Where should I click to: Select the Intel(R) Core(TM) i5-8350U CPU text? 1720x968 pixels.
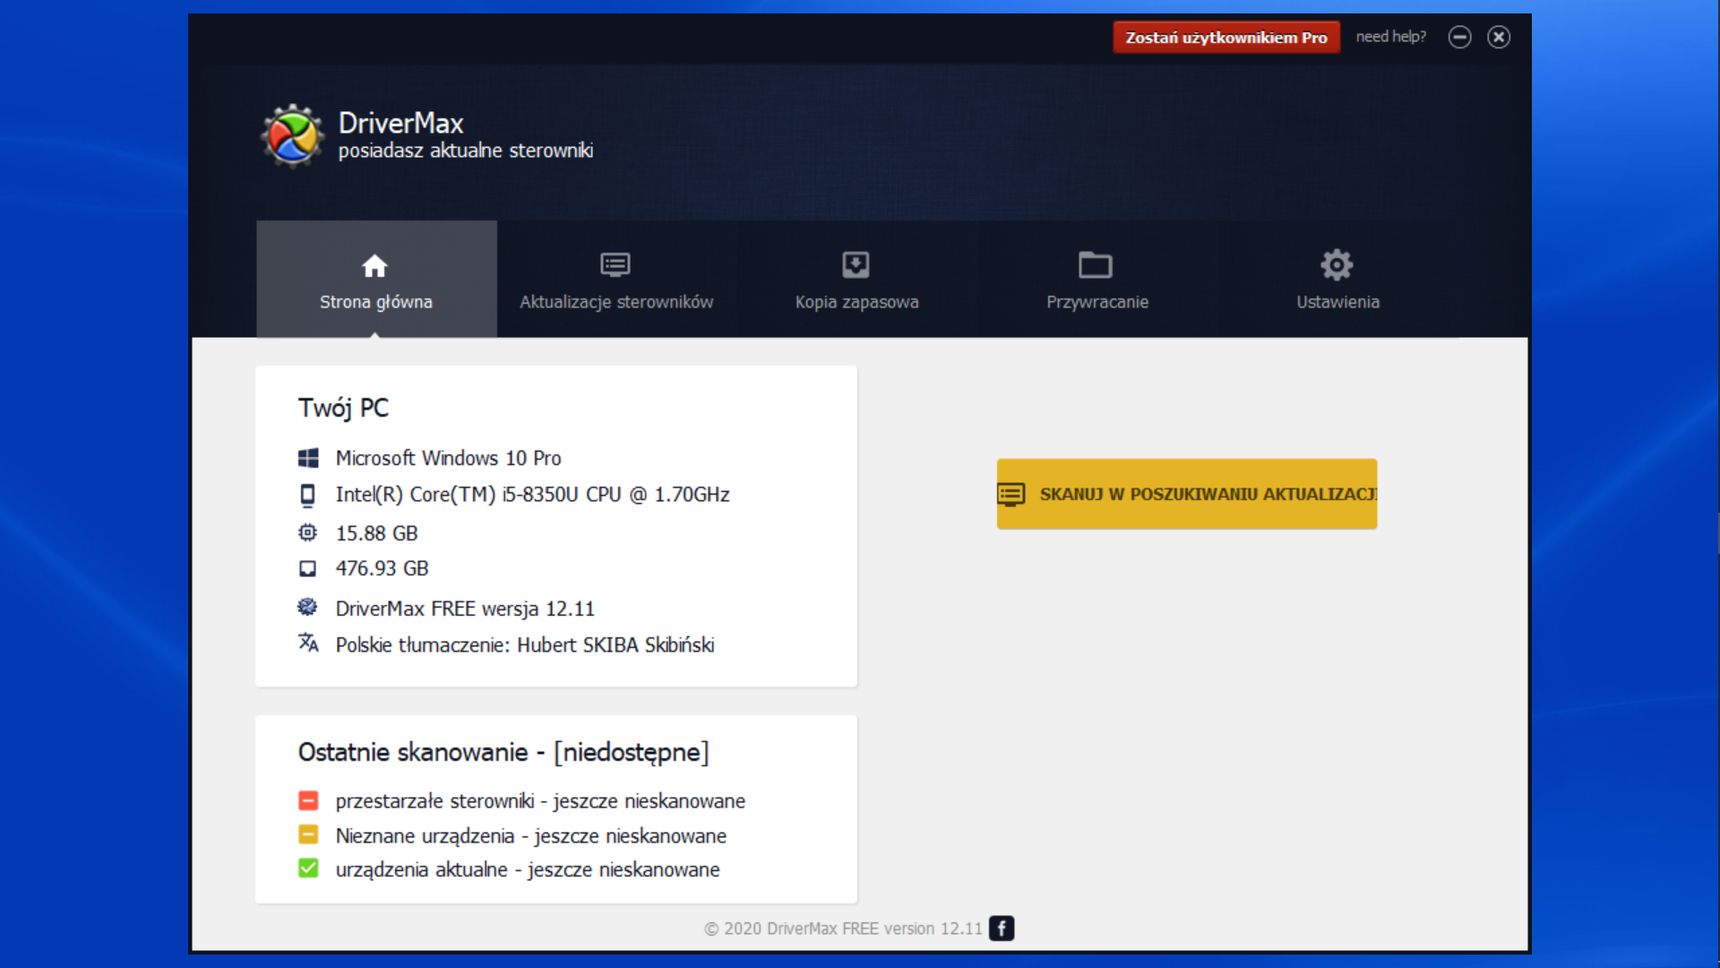(532, 495)
